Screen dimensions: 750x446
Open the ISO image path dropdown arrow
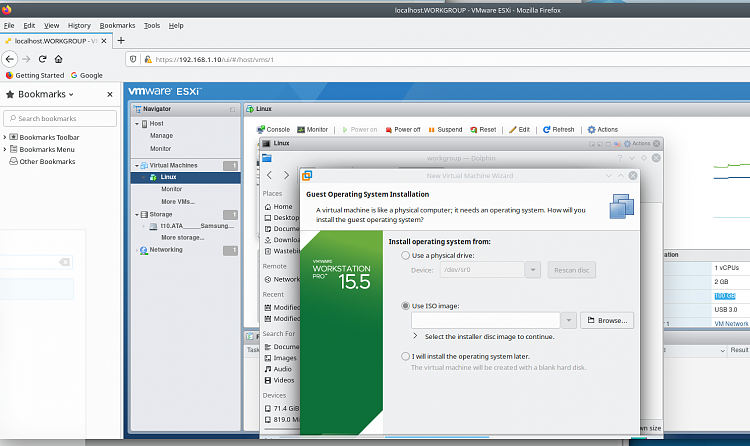[x=569, y=321]
